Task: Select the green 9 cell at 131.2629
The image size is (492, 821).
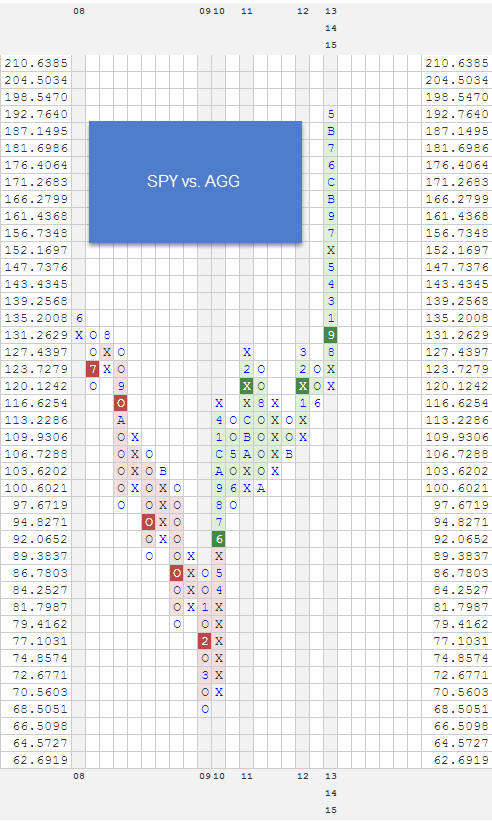Action: tap(331, 335)
